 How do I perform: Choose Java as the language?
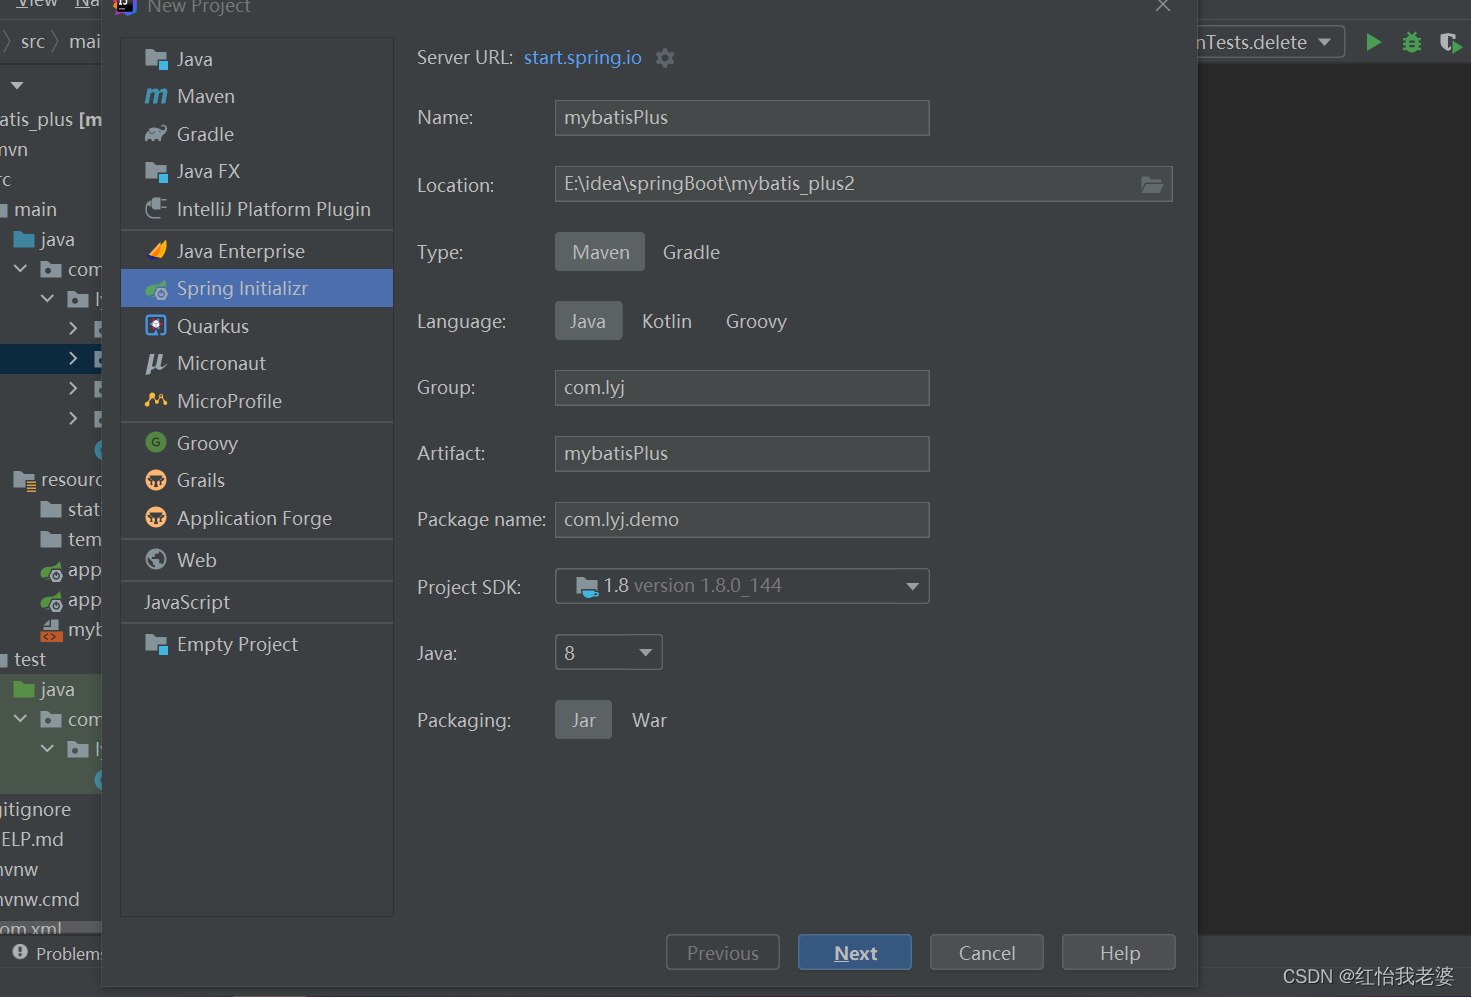[x=588, y=321]
